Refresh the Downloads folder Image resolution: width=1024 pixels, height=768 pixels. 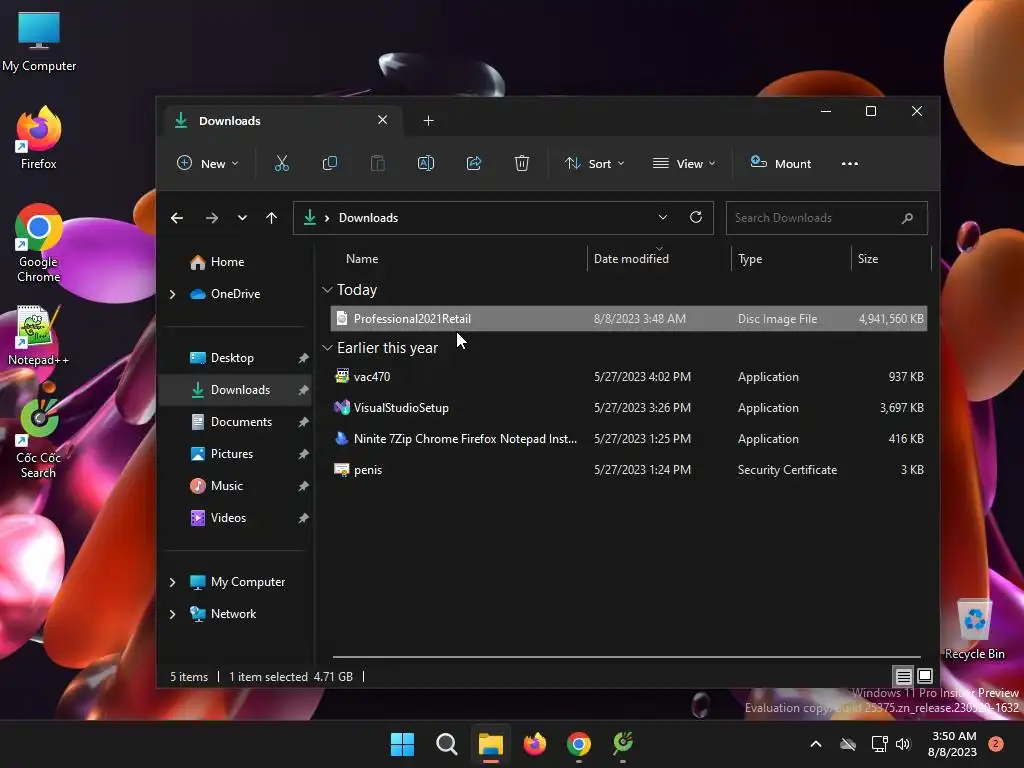click(x=696, y=217)
